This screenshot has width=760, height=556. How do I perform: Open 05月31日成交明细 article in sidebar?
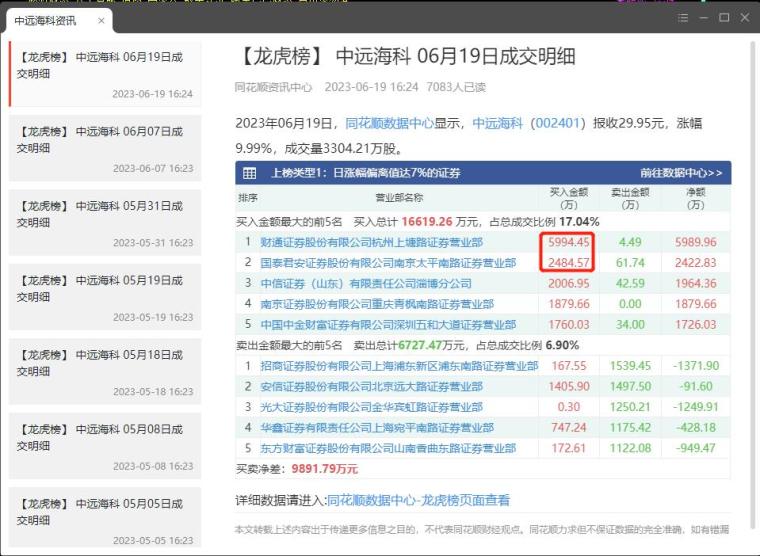(x=105, y=222)
